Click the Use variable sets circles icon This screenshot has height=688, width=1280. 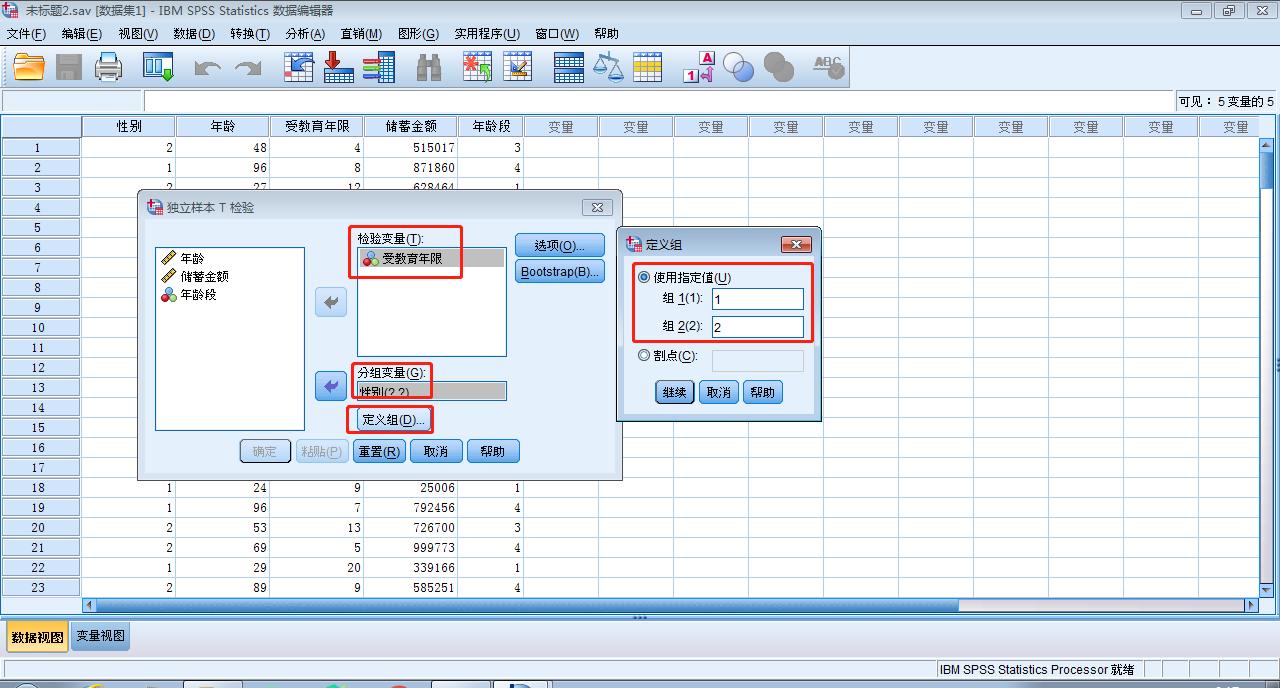739,67
